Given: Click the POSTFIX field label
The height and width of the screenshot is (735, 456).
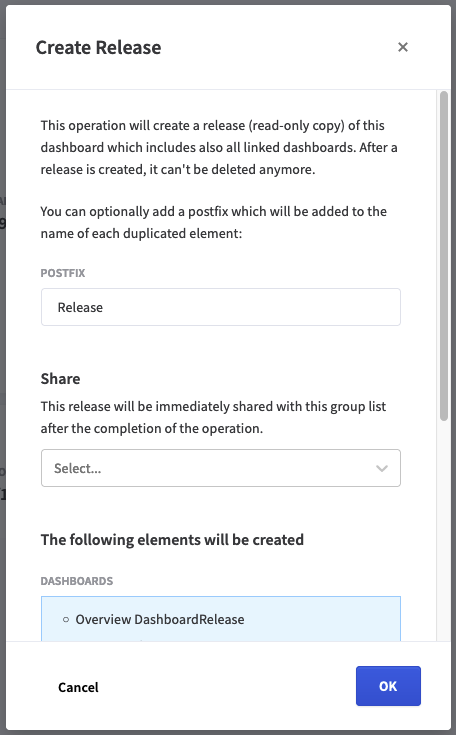Looking at the screenshot, I should (x=63, y=273).
